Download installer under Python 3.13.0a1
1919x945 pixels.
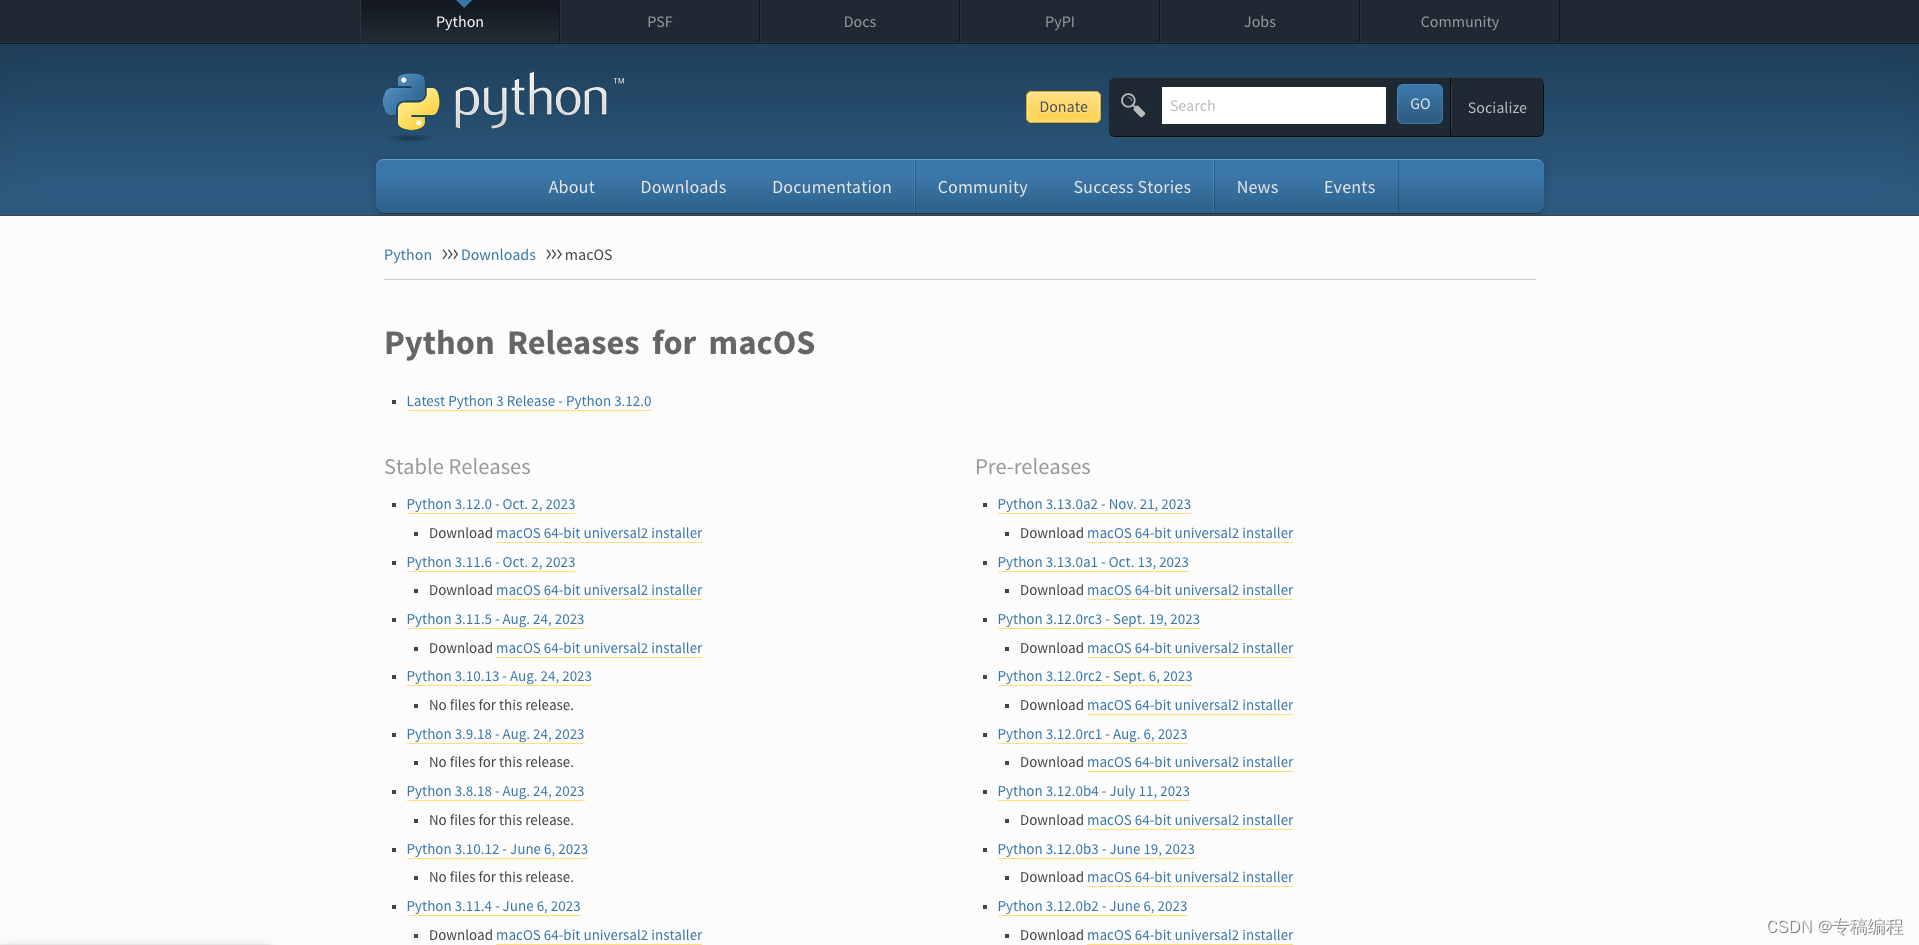pyautogui.click(x=1190, y=590)
